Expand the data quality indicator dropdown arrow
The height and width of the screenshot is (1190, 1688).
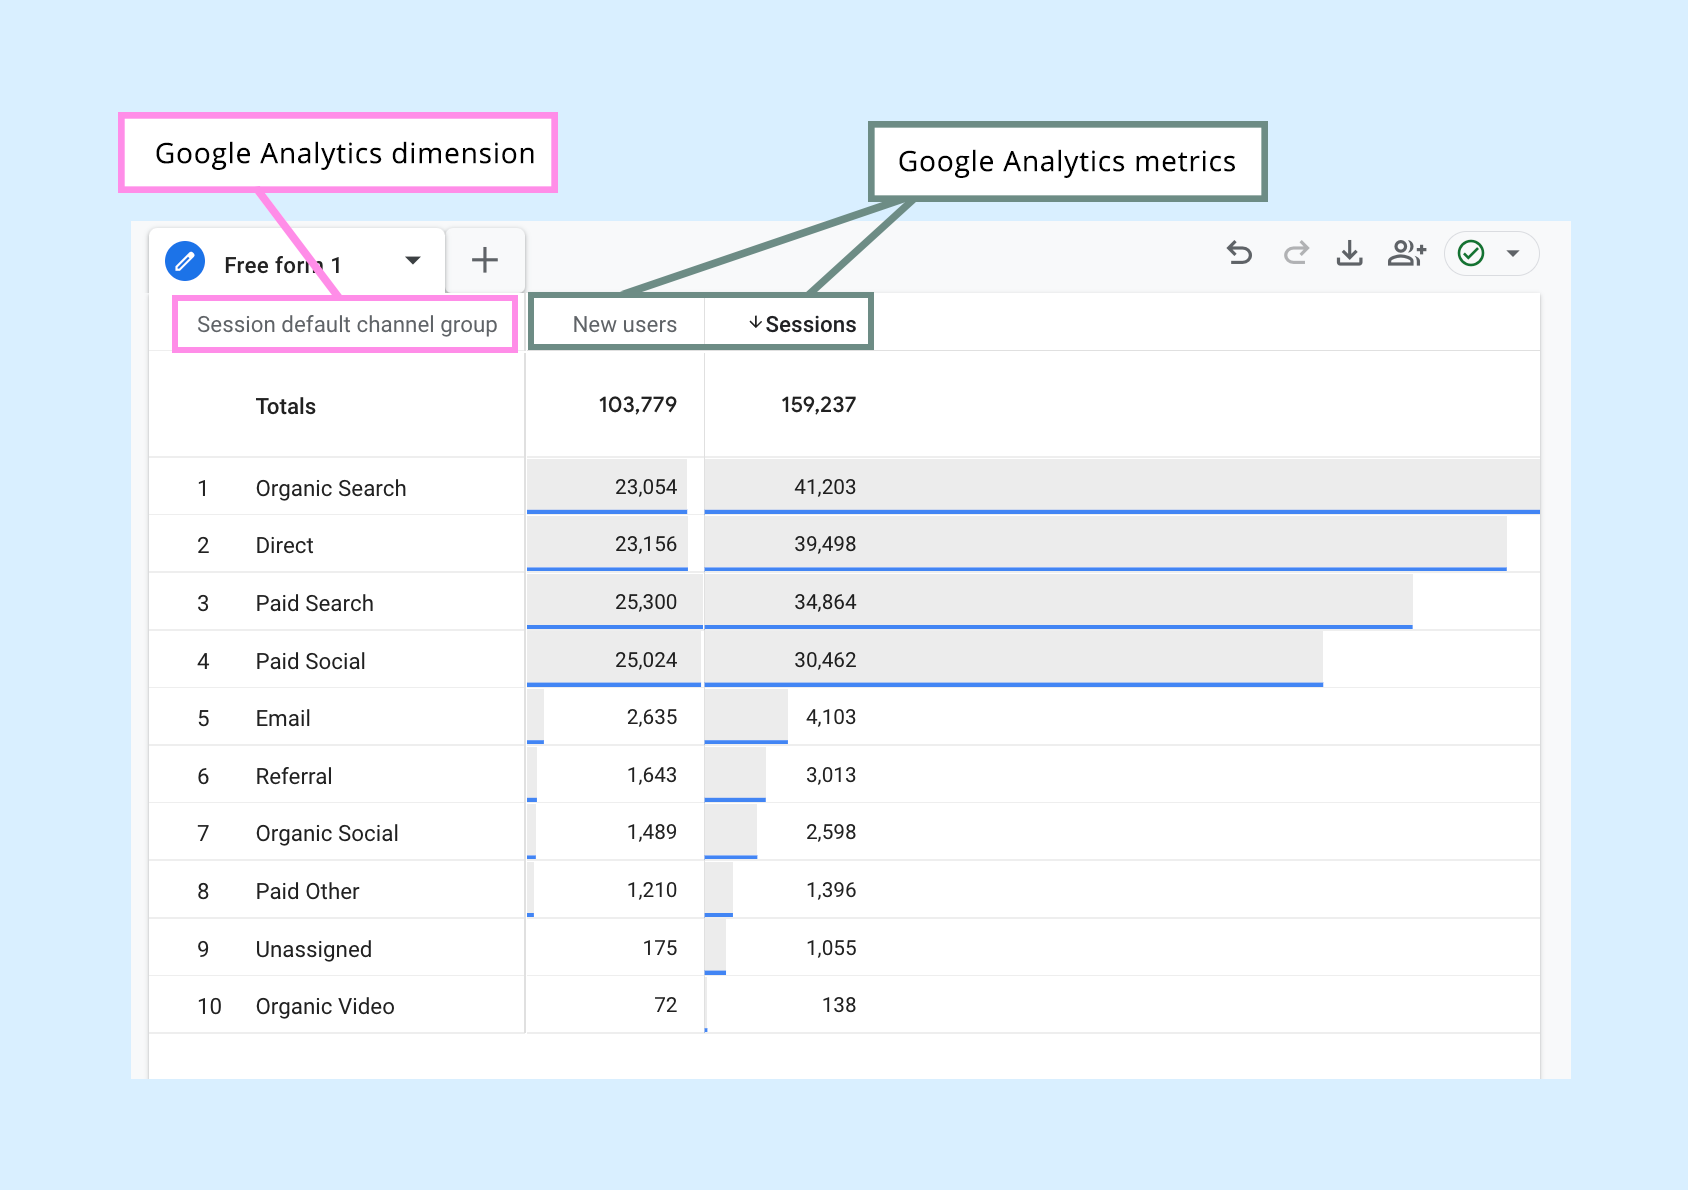[1513, 254]
